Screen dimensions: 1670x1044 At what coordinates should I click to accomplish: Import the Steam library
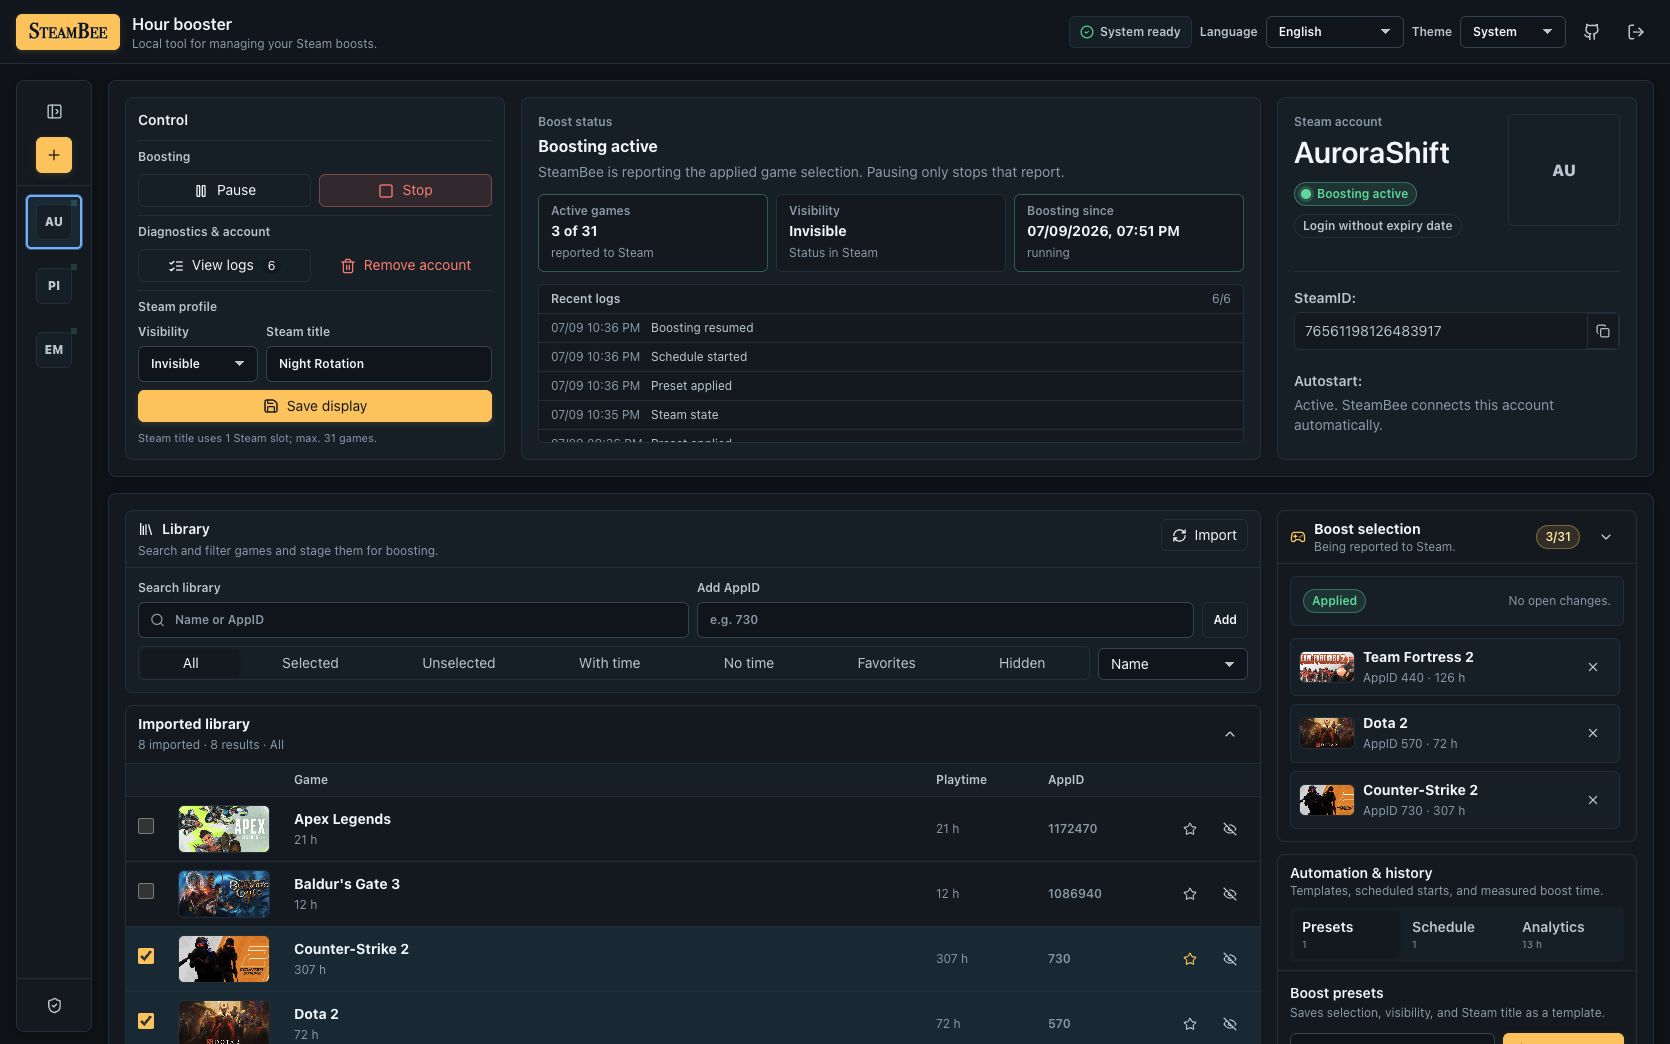[1204, 535]
